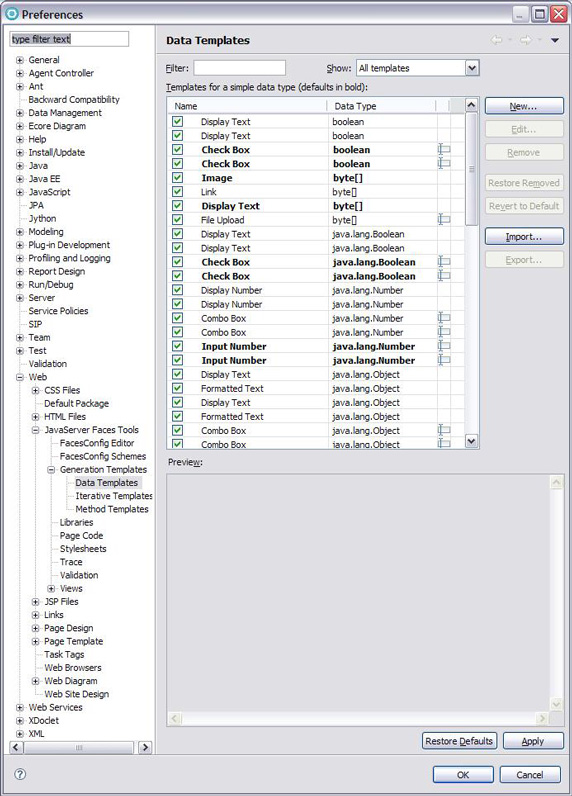Click the template list scroll down arrow

pyautogui.click(x=471, y=441)
